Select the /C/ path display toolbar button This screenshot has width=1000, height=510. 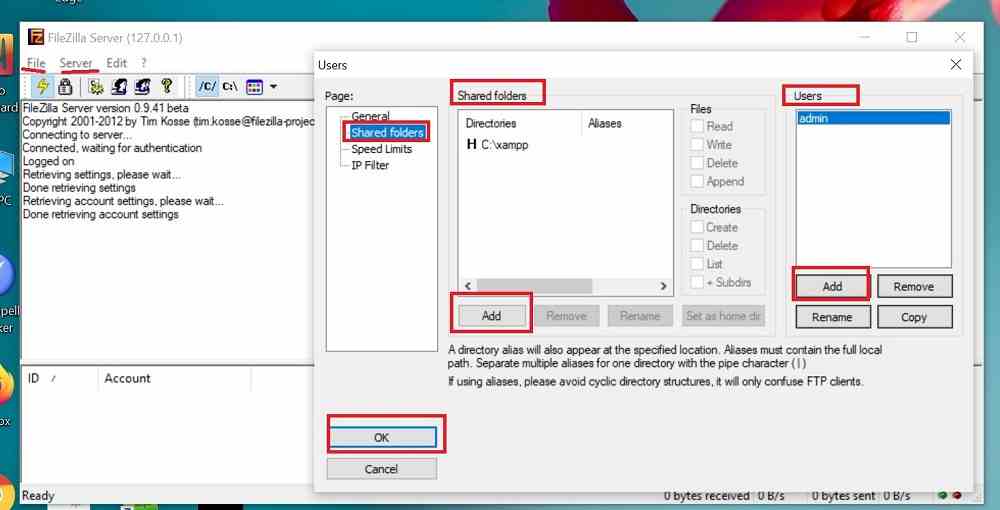click(207, 87)
